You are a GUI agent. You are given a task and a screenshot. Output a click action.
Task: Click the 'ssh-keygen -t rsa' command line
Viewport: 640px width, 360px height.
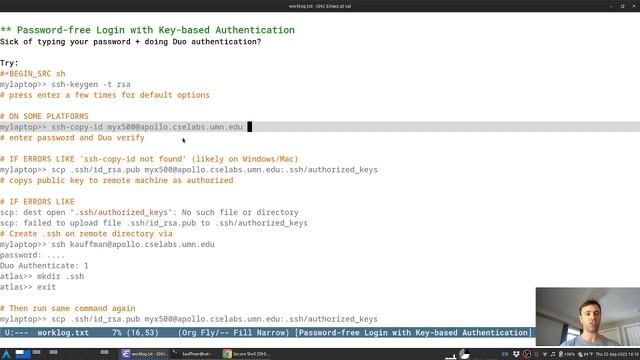point(65,84)
